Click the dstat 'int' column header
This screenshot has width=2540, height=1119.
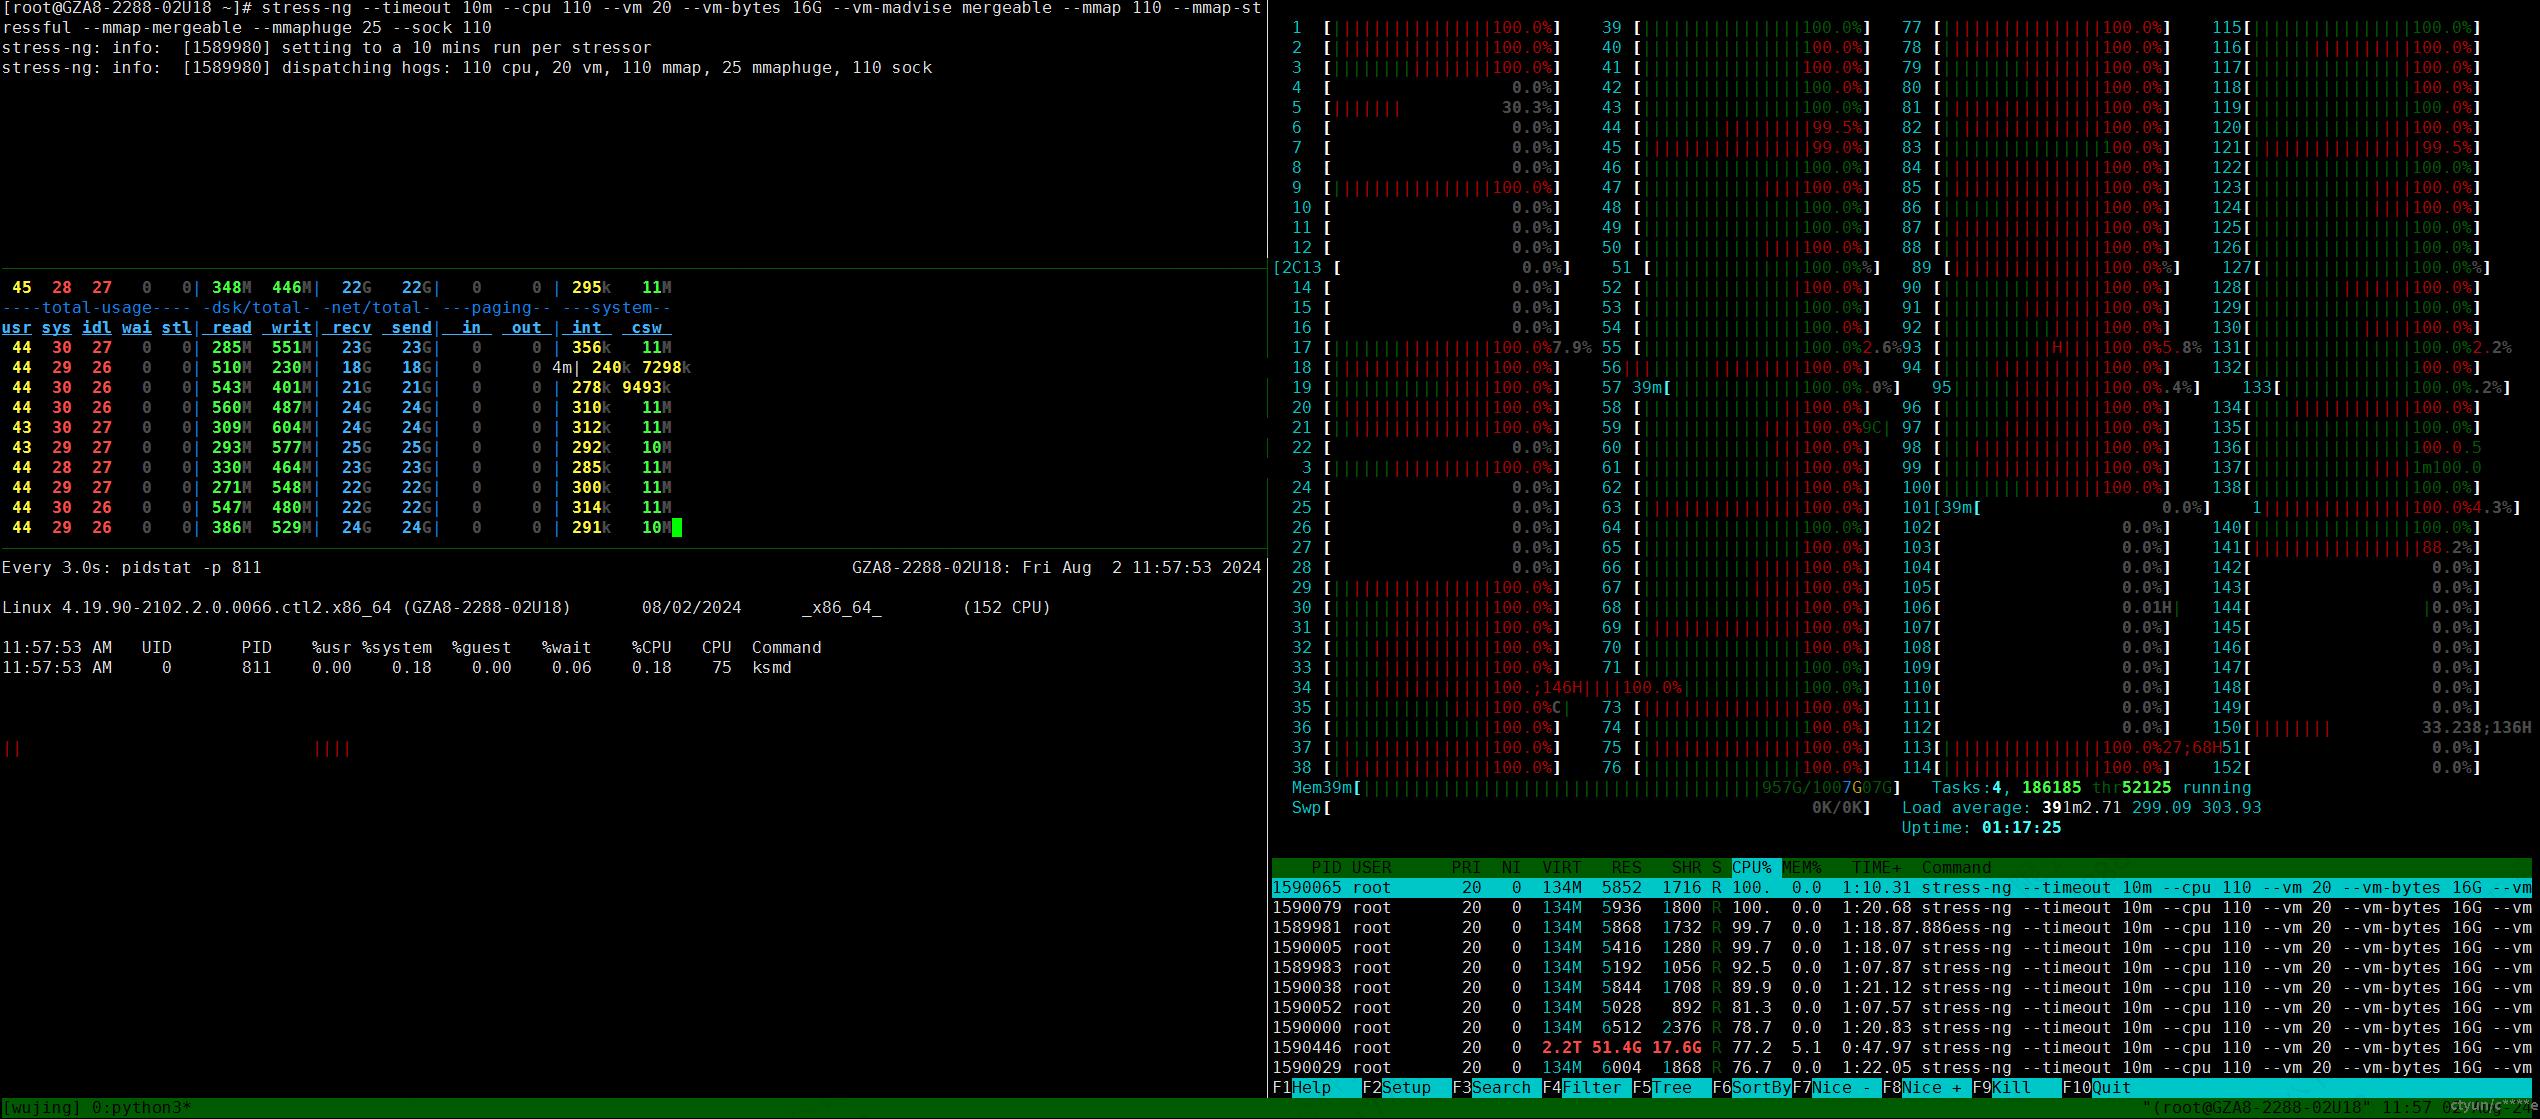pos(586,327)
